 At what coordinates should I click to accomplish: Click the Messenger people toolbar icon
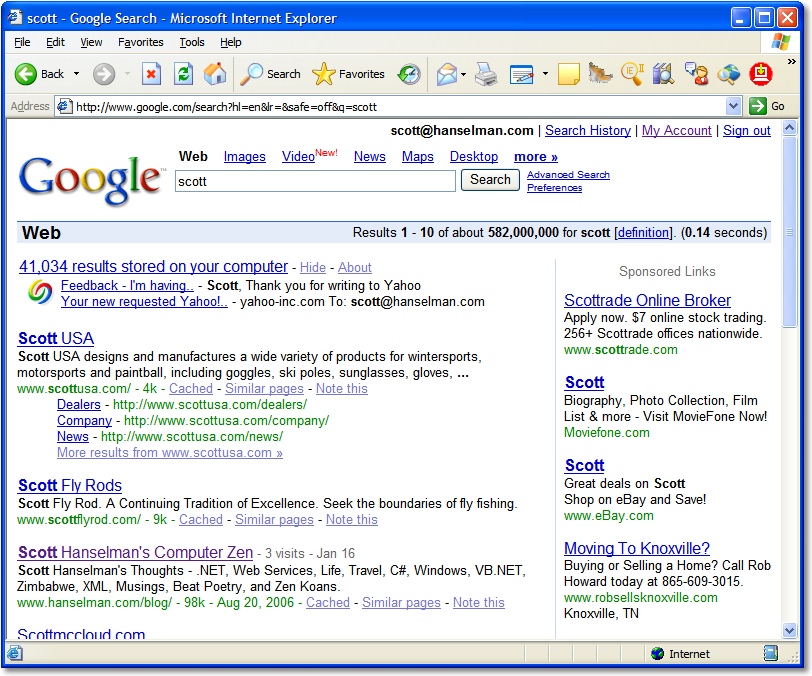click(697, 74)
